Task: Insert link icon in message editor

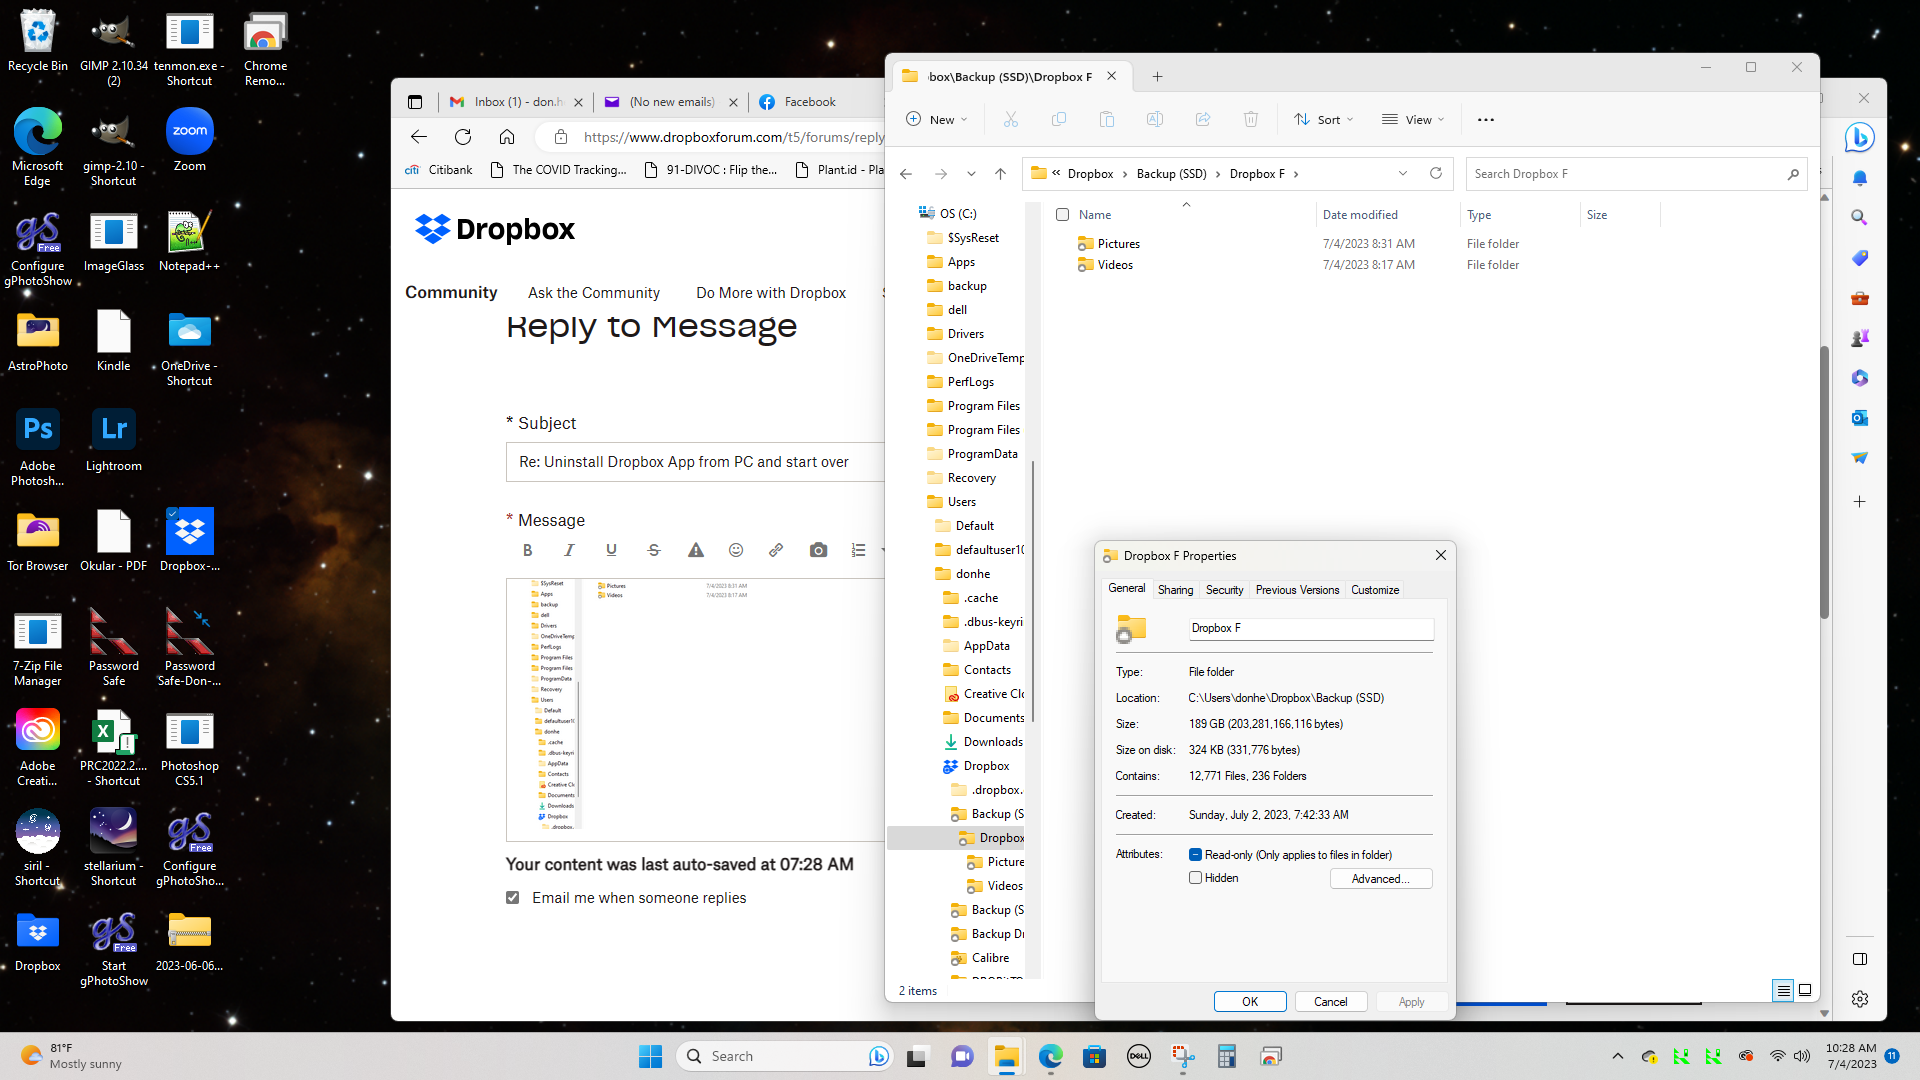Action: 776,550
